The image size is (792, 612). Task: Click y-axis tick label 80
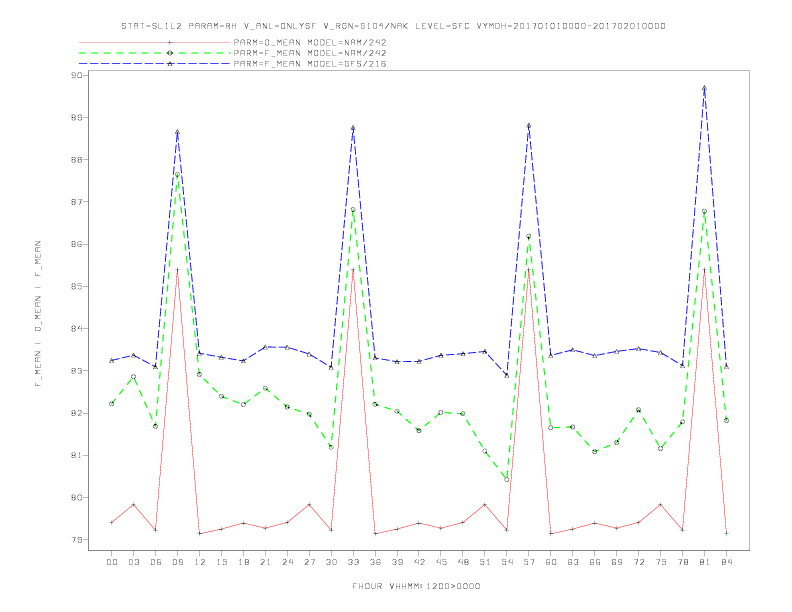point(77,497)
